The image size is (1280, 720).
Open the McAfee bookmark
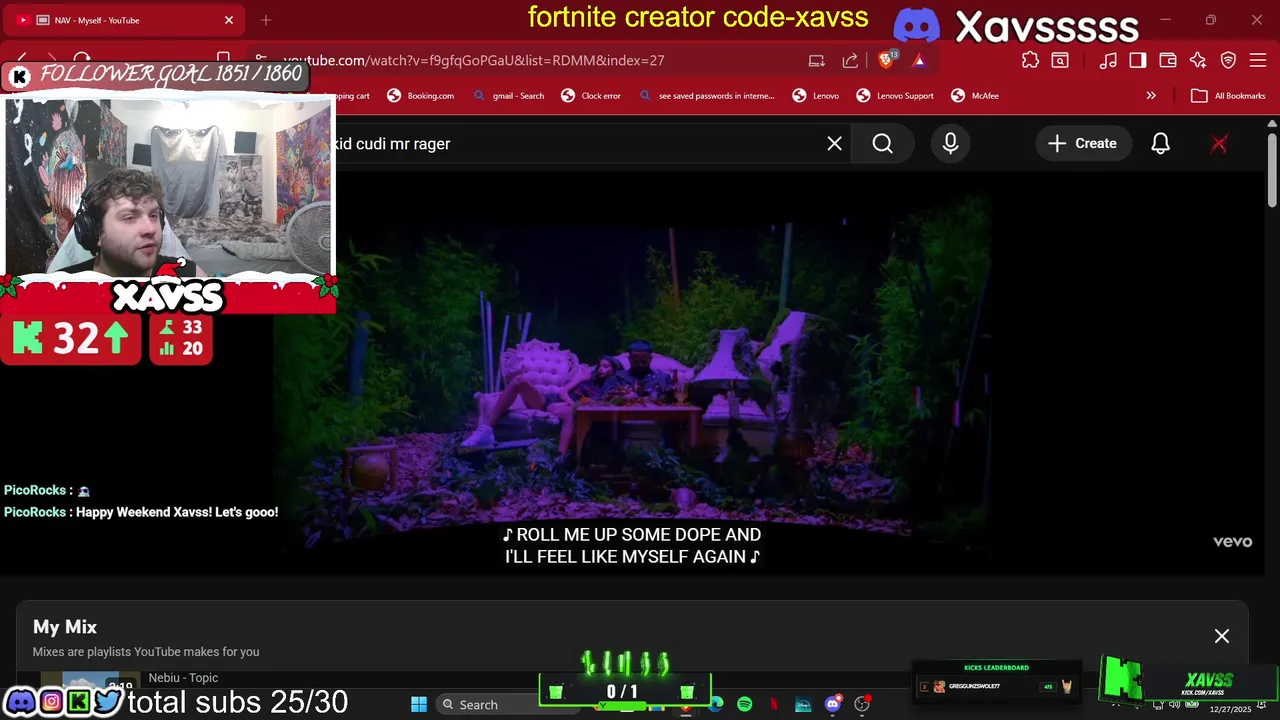pos(975,96)
